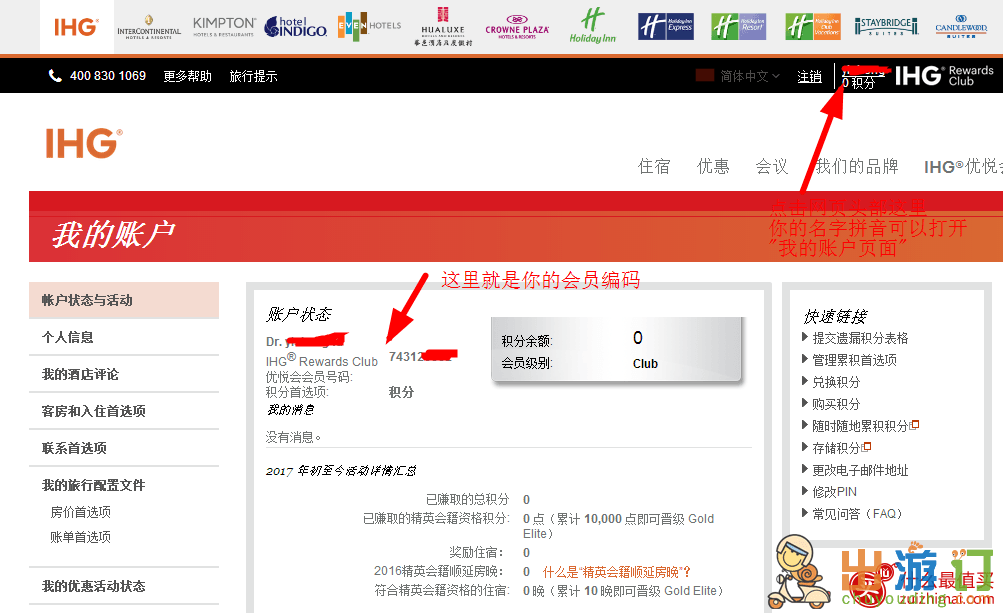Select 联系首选项 in the sidebar
Image resolution: width=1003 pixels, height=613 pixels.
tap(123, 448)
